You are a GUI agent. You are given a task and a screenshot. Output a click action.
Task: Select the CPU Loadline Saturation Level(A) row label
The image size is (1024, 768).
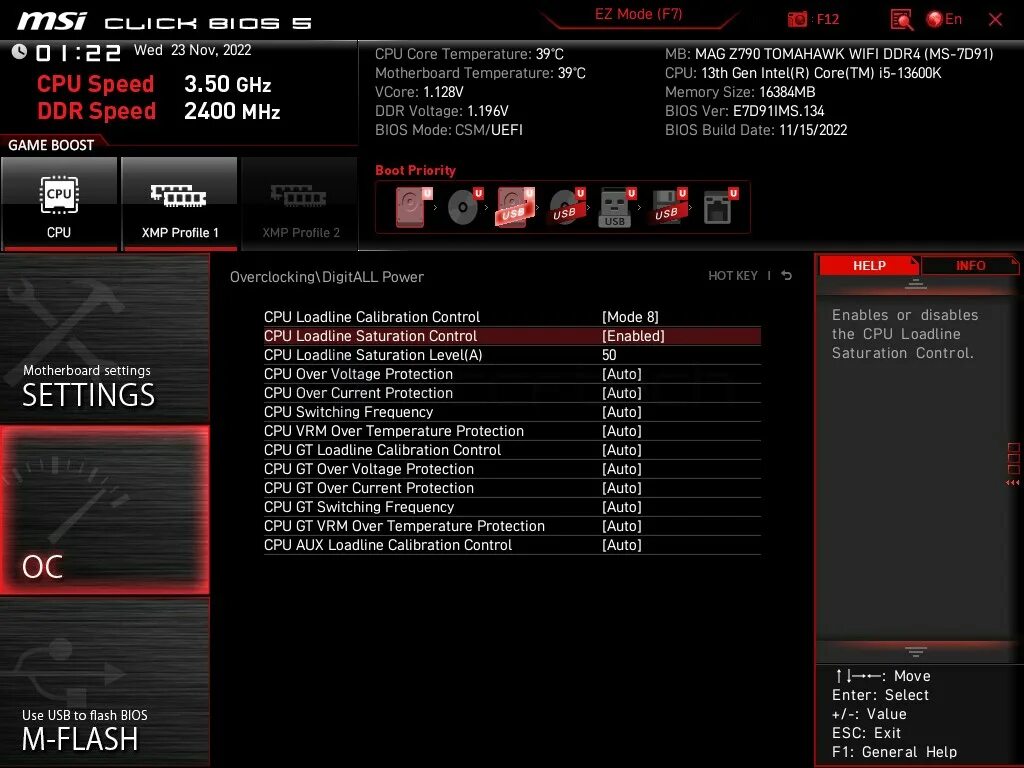pos(373,355)
